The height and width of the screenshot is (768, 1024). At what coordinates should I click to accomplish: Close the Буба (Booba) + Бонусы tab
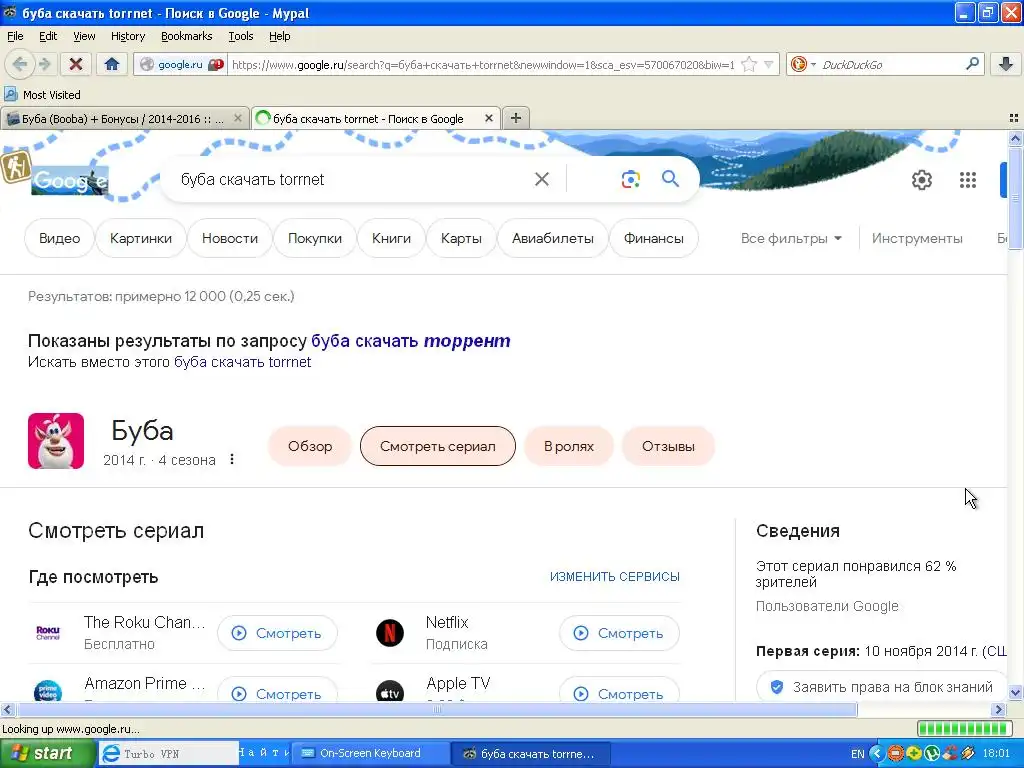pyautogui.click(x=238, y=118)
